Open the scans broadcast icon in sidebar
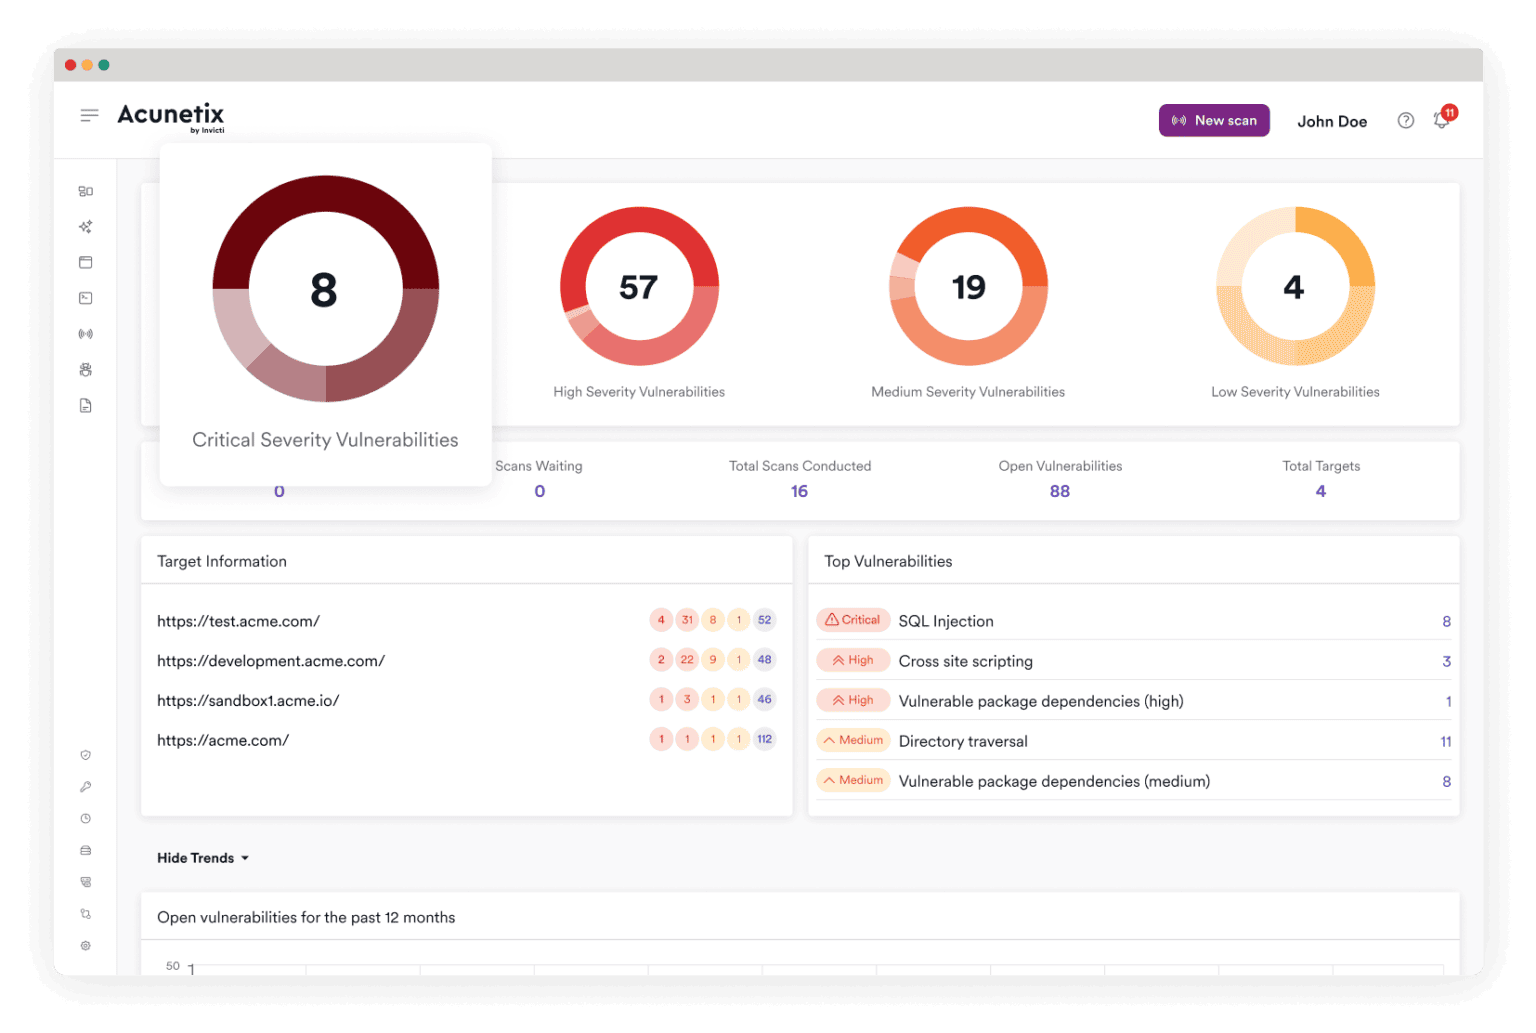The width and height of the screenshot is (1536, 1033). click(x=86, y=334)
